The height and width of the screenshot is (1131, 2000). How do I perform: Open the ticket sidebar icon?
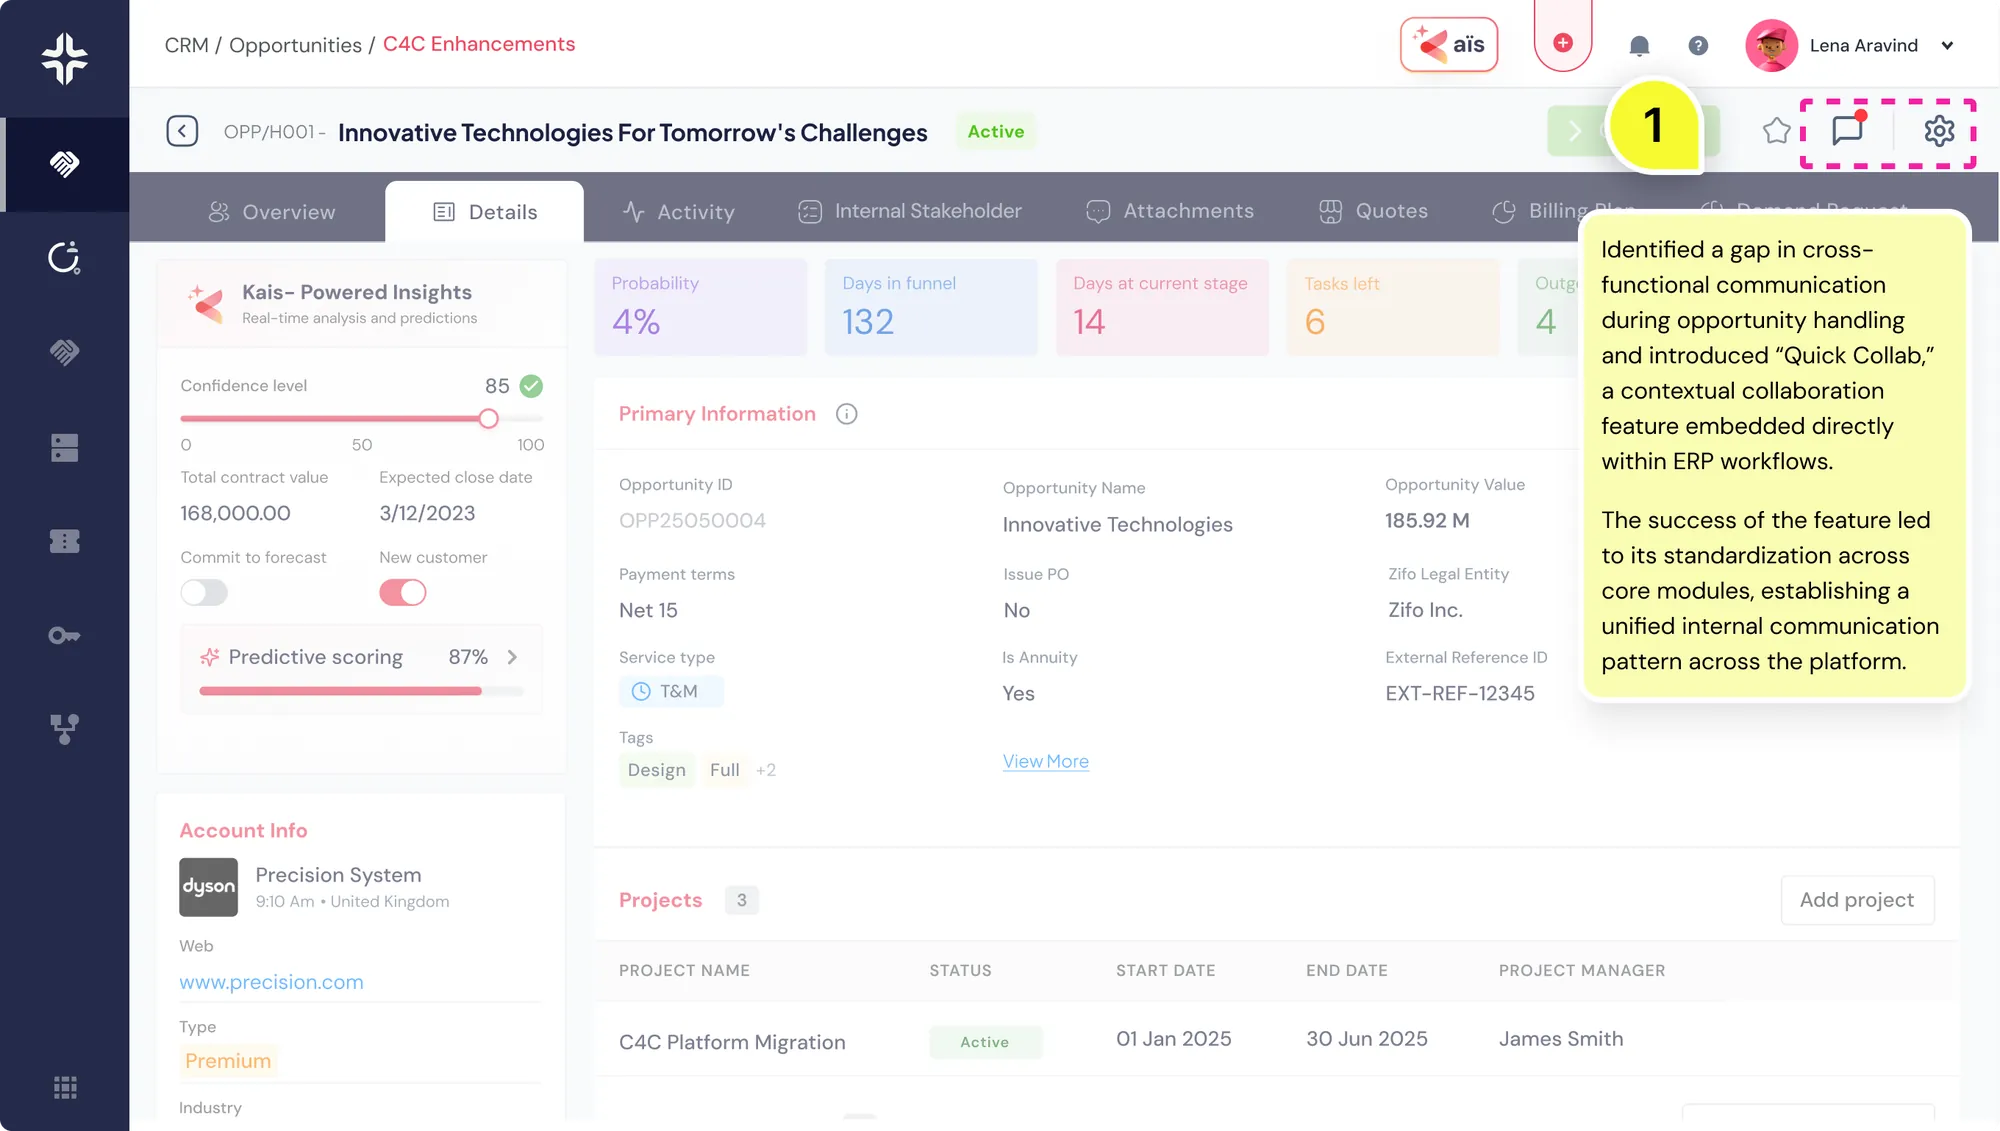click(65, 541)
